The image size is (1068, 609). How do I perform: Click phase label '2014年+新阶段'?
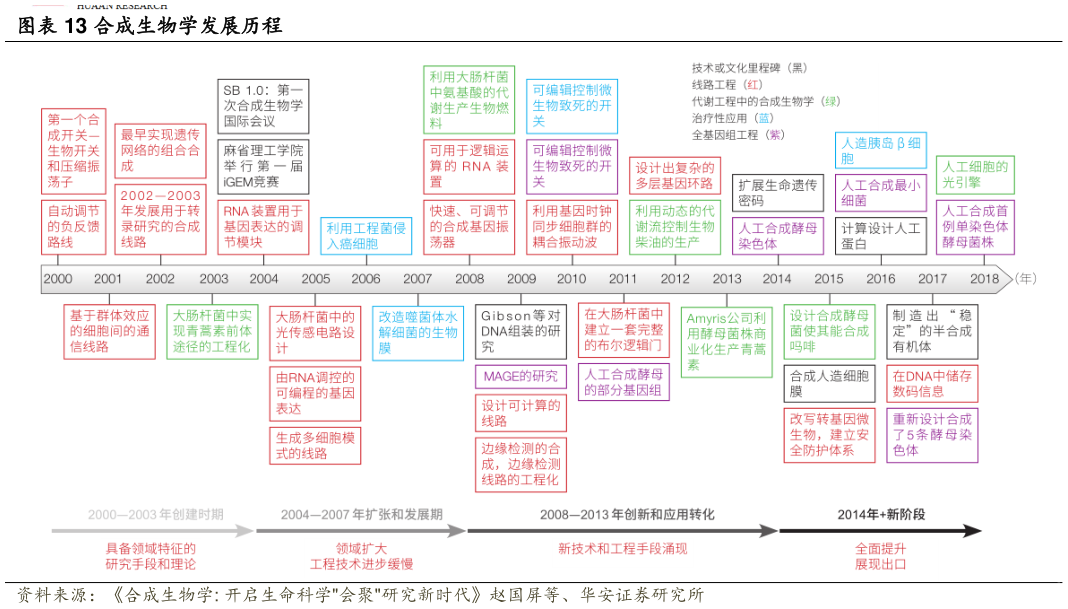point(881,514)
